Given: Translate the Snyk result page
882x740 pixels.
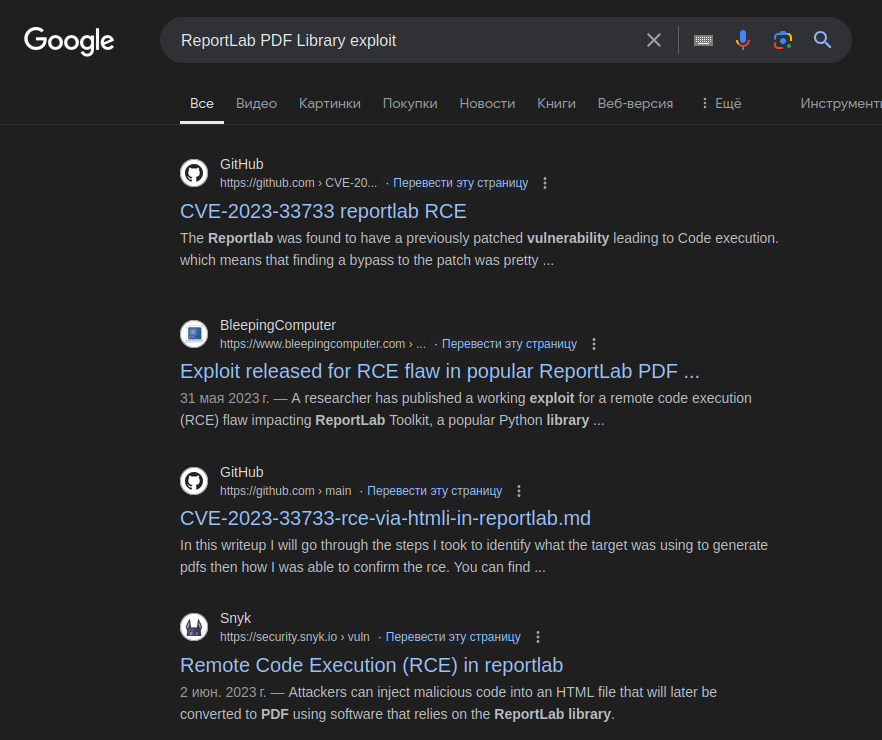Looking at the screenshot, I should [453, 637].
